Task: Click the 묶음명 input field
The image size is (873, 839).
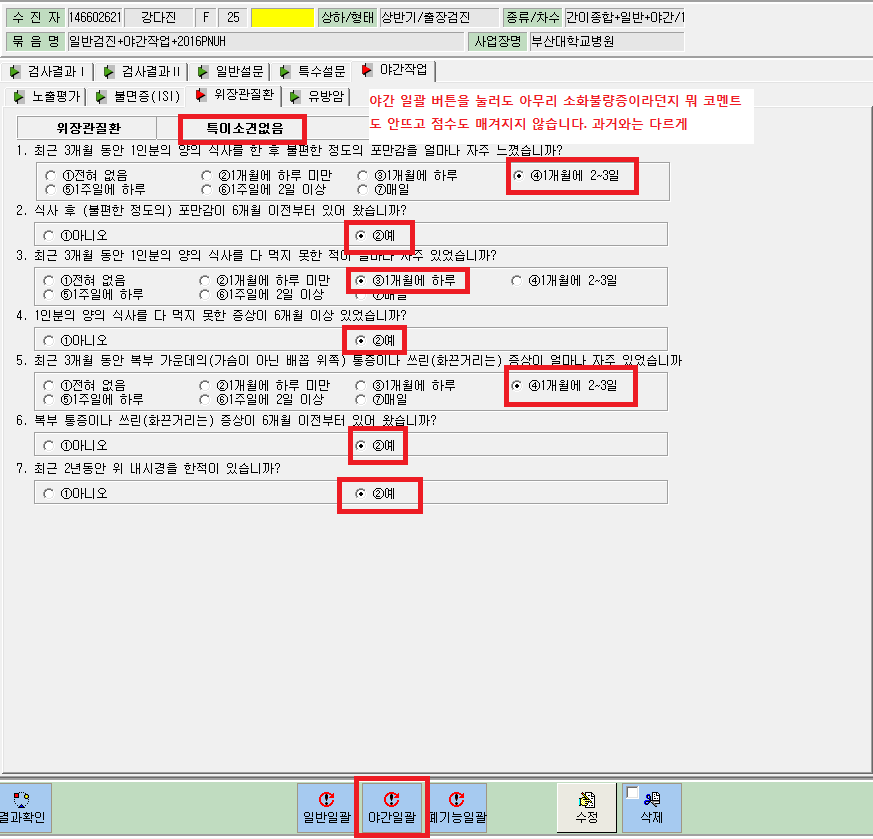Action: 265,42
